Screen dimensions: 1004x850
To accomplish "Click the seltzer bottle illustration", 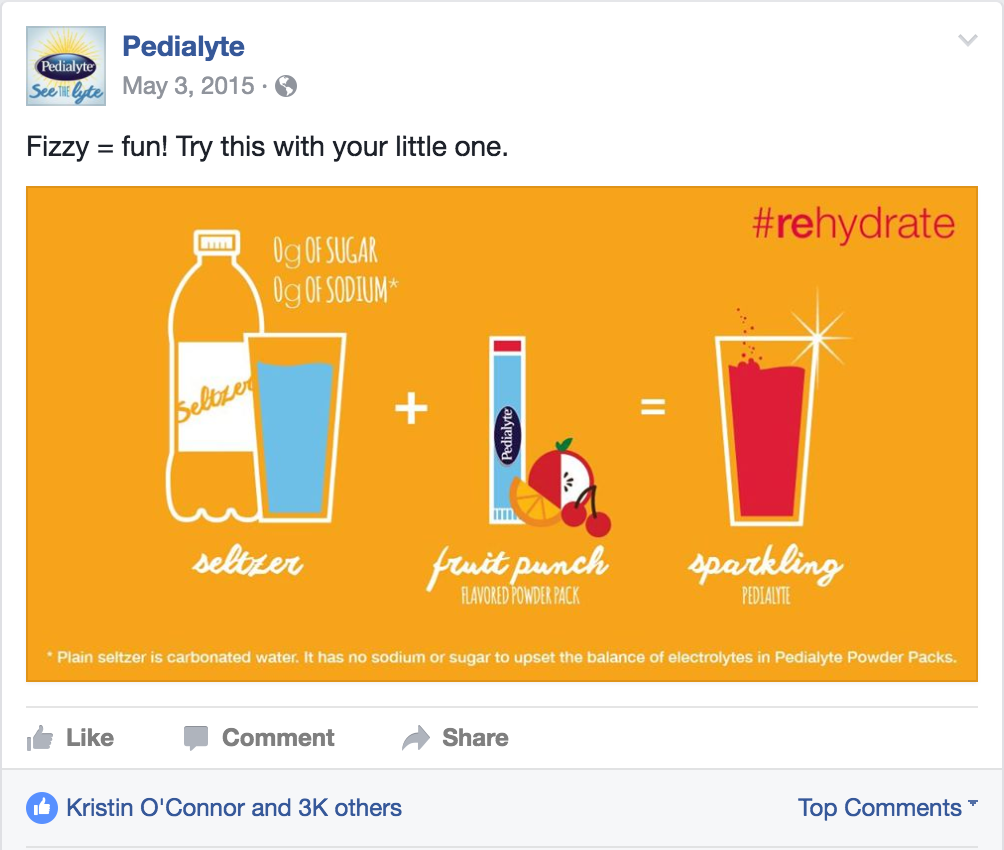I will coord(211,376).
